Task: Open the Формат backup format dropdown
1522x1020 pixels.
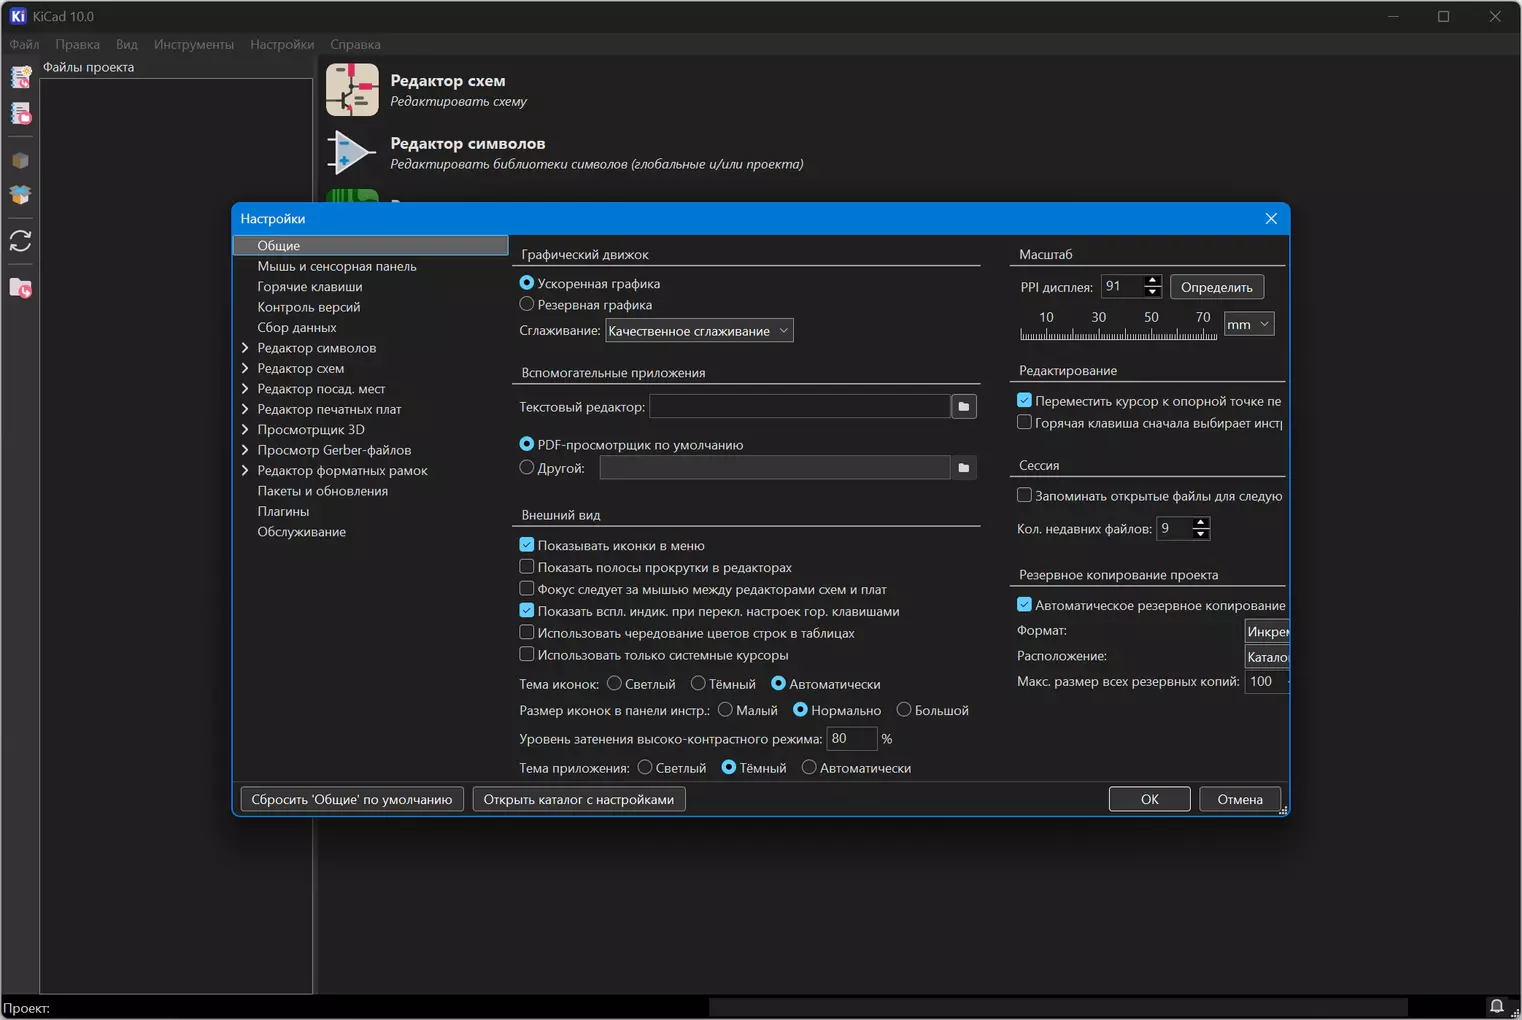Action: click(x=1267, y=631)
